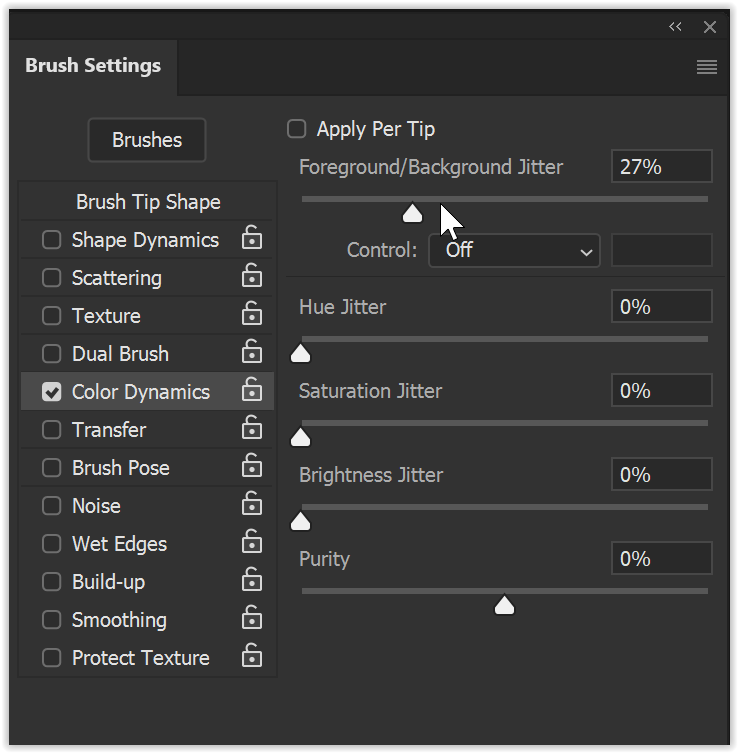Viewport: 738px width, 753px height.
Task: Lock the Transfer settings
Action: (252, 429)
